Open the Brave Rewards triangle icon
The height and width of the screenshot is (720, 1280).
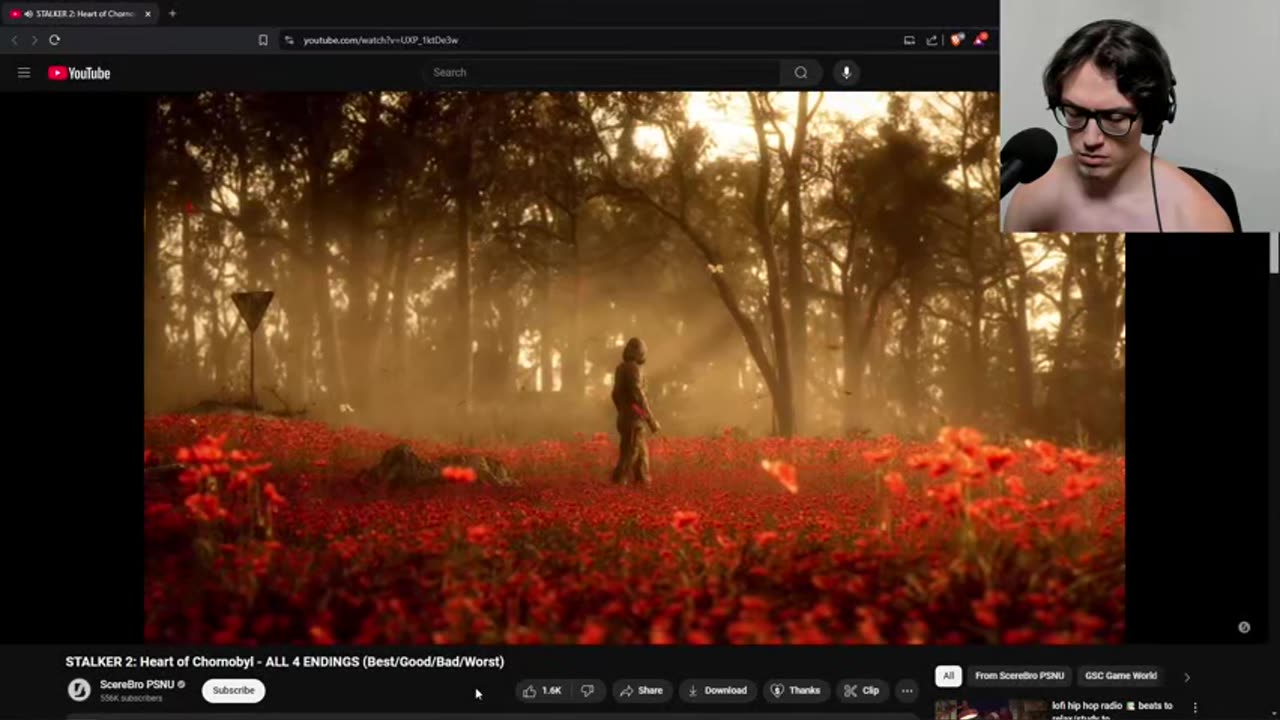tap(982, 40)
